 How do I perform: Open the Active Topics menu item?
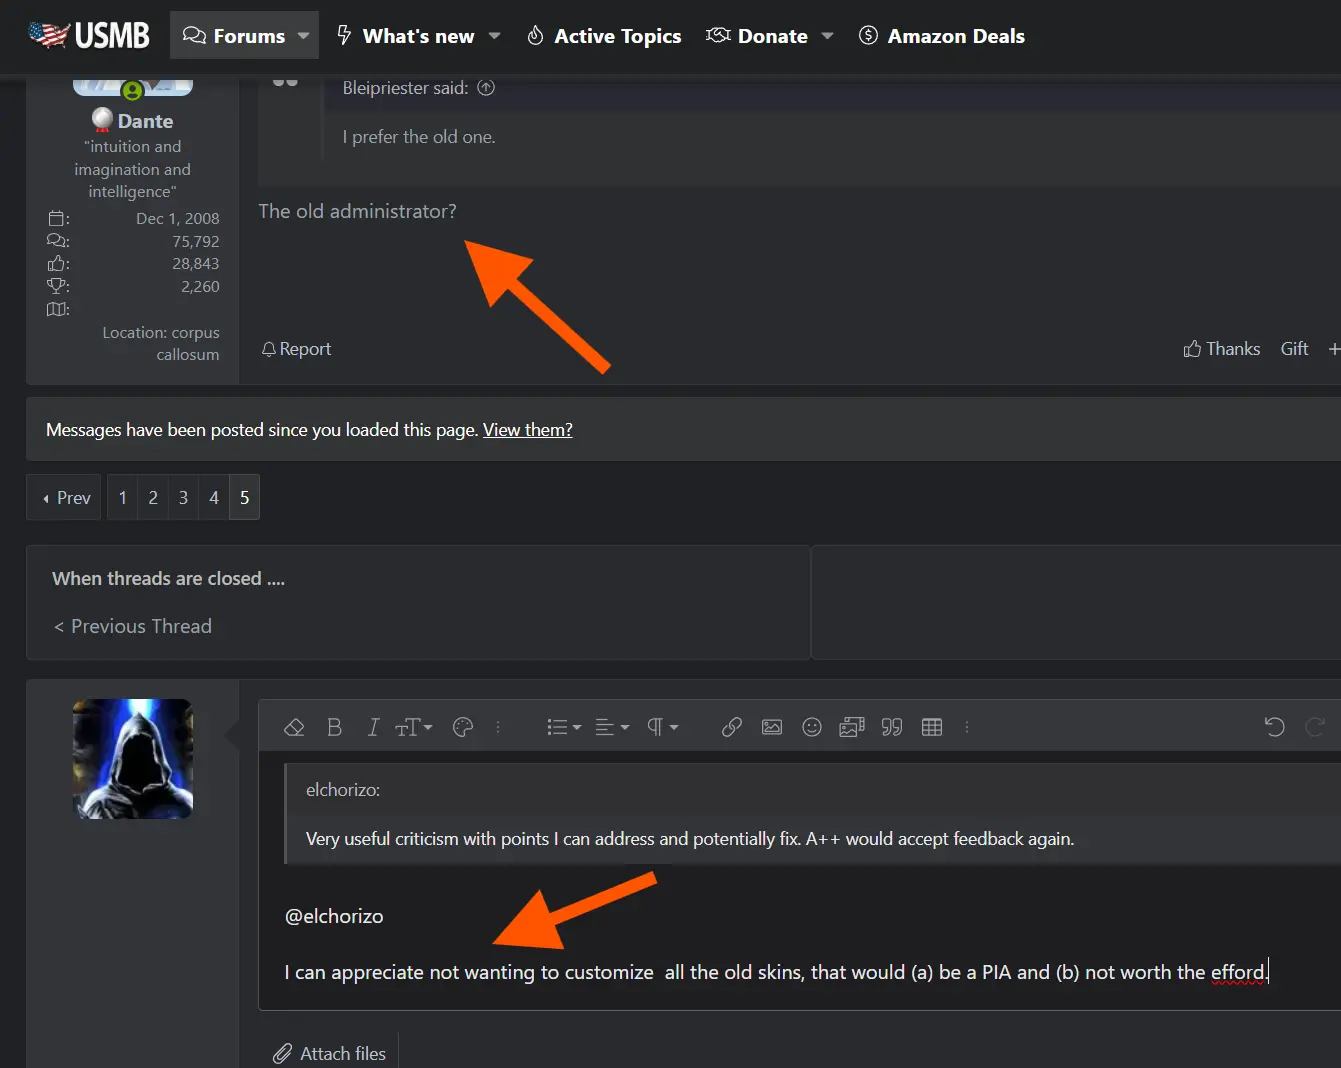(604, 36)
